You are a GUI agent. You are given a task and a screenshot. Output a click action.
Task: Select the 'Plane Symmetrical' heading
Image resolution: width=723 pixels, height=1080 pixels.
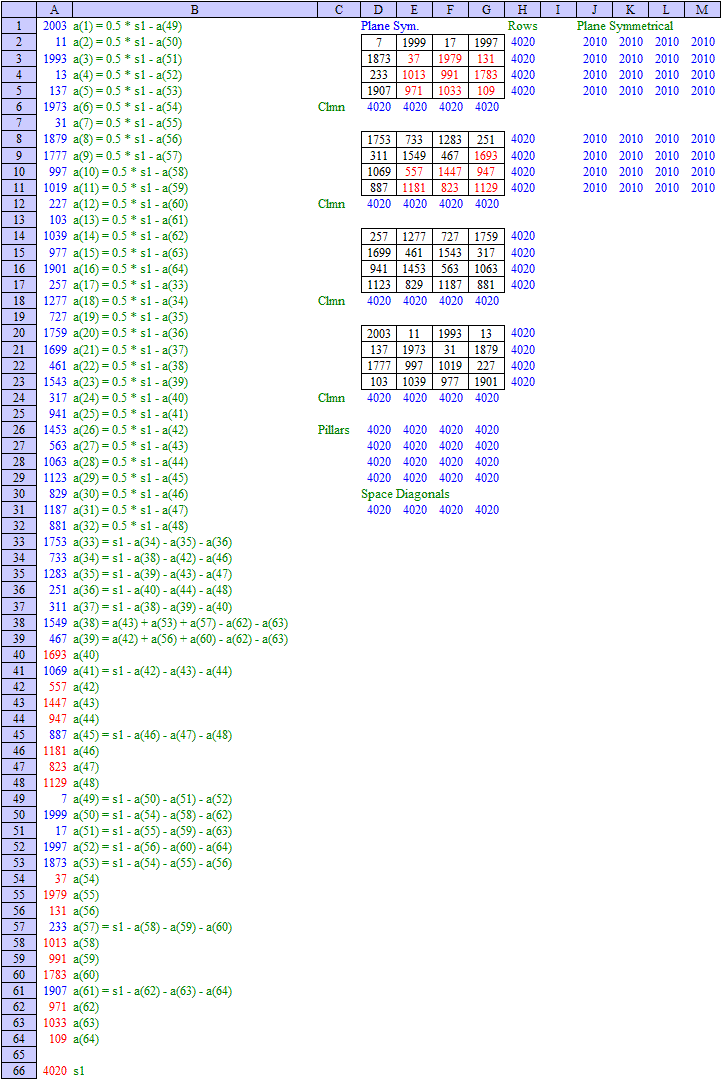coord(625,25)
